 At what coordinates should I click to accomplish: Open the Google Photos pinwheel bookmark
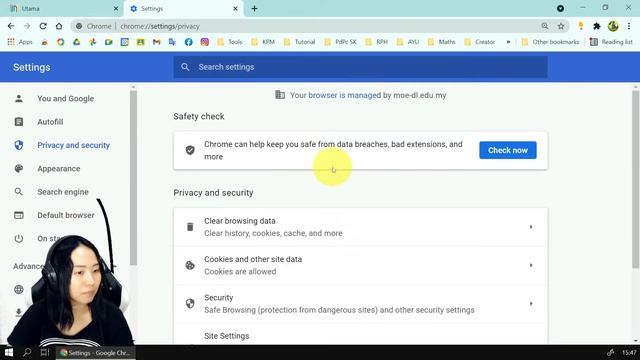coord(93,42)
